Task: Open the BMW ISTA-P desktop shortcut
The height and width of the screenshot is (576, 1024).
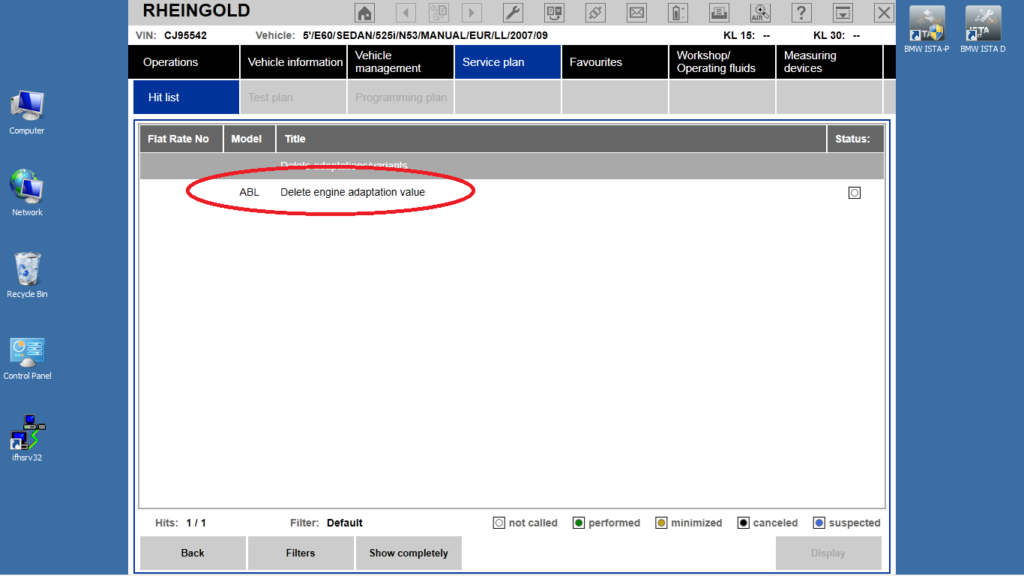Action: pyautogui.click(x=927, y=29)
